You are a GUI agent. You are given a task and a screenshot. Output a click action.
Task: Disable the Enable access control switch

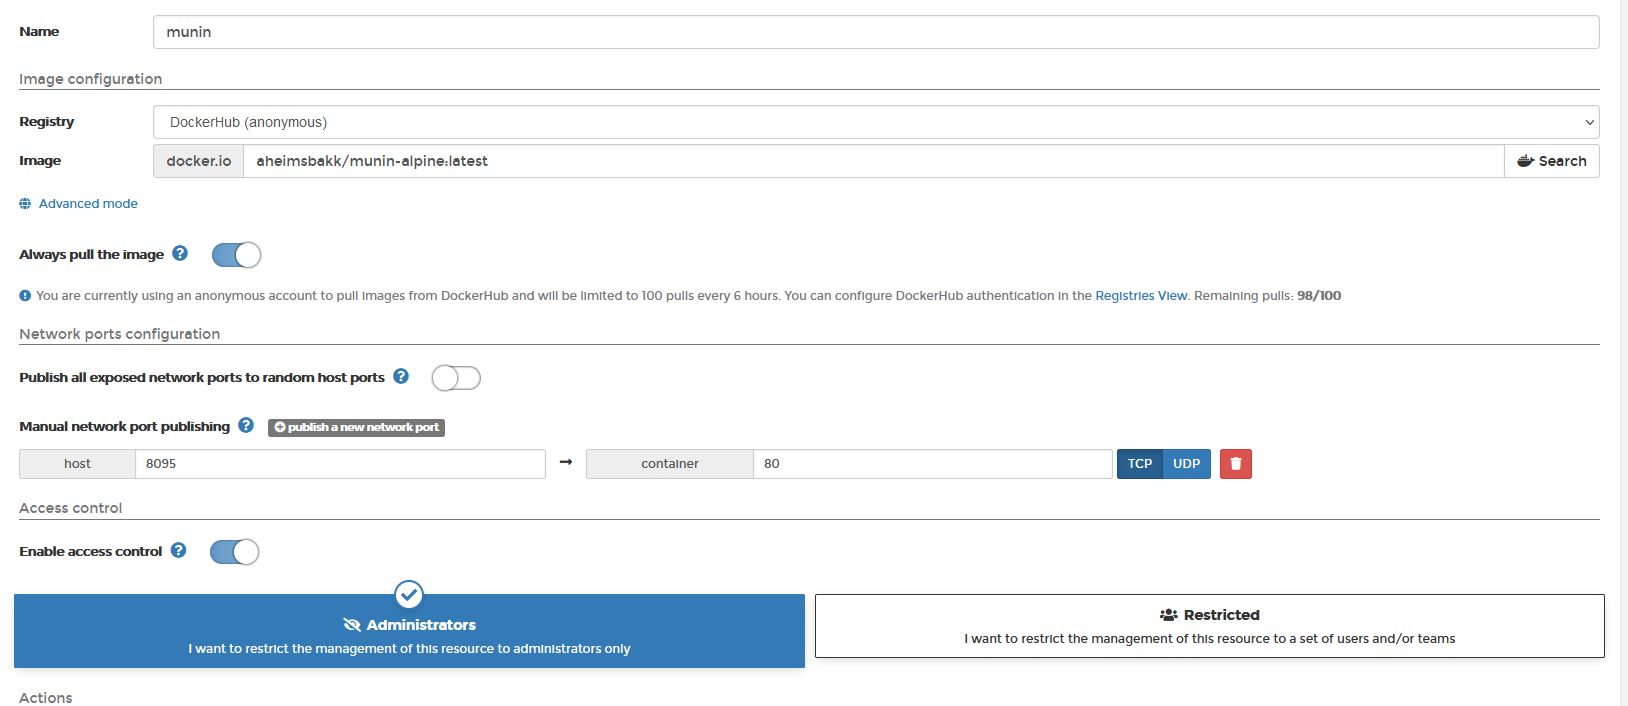click(x=234, y=552)
